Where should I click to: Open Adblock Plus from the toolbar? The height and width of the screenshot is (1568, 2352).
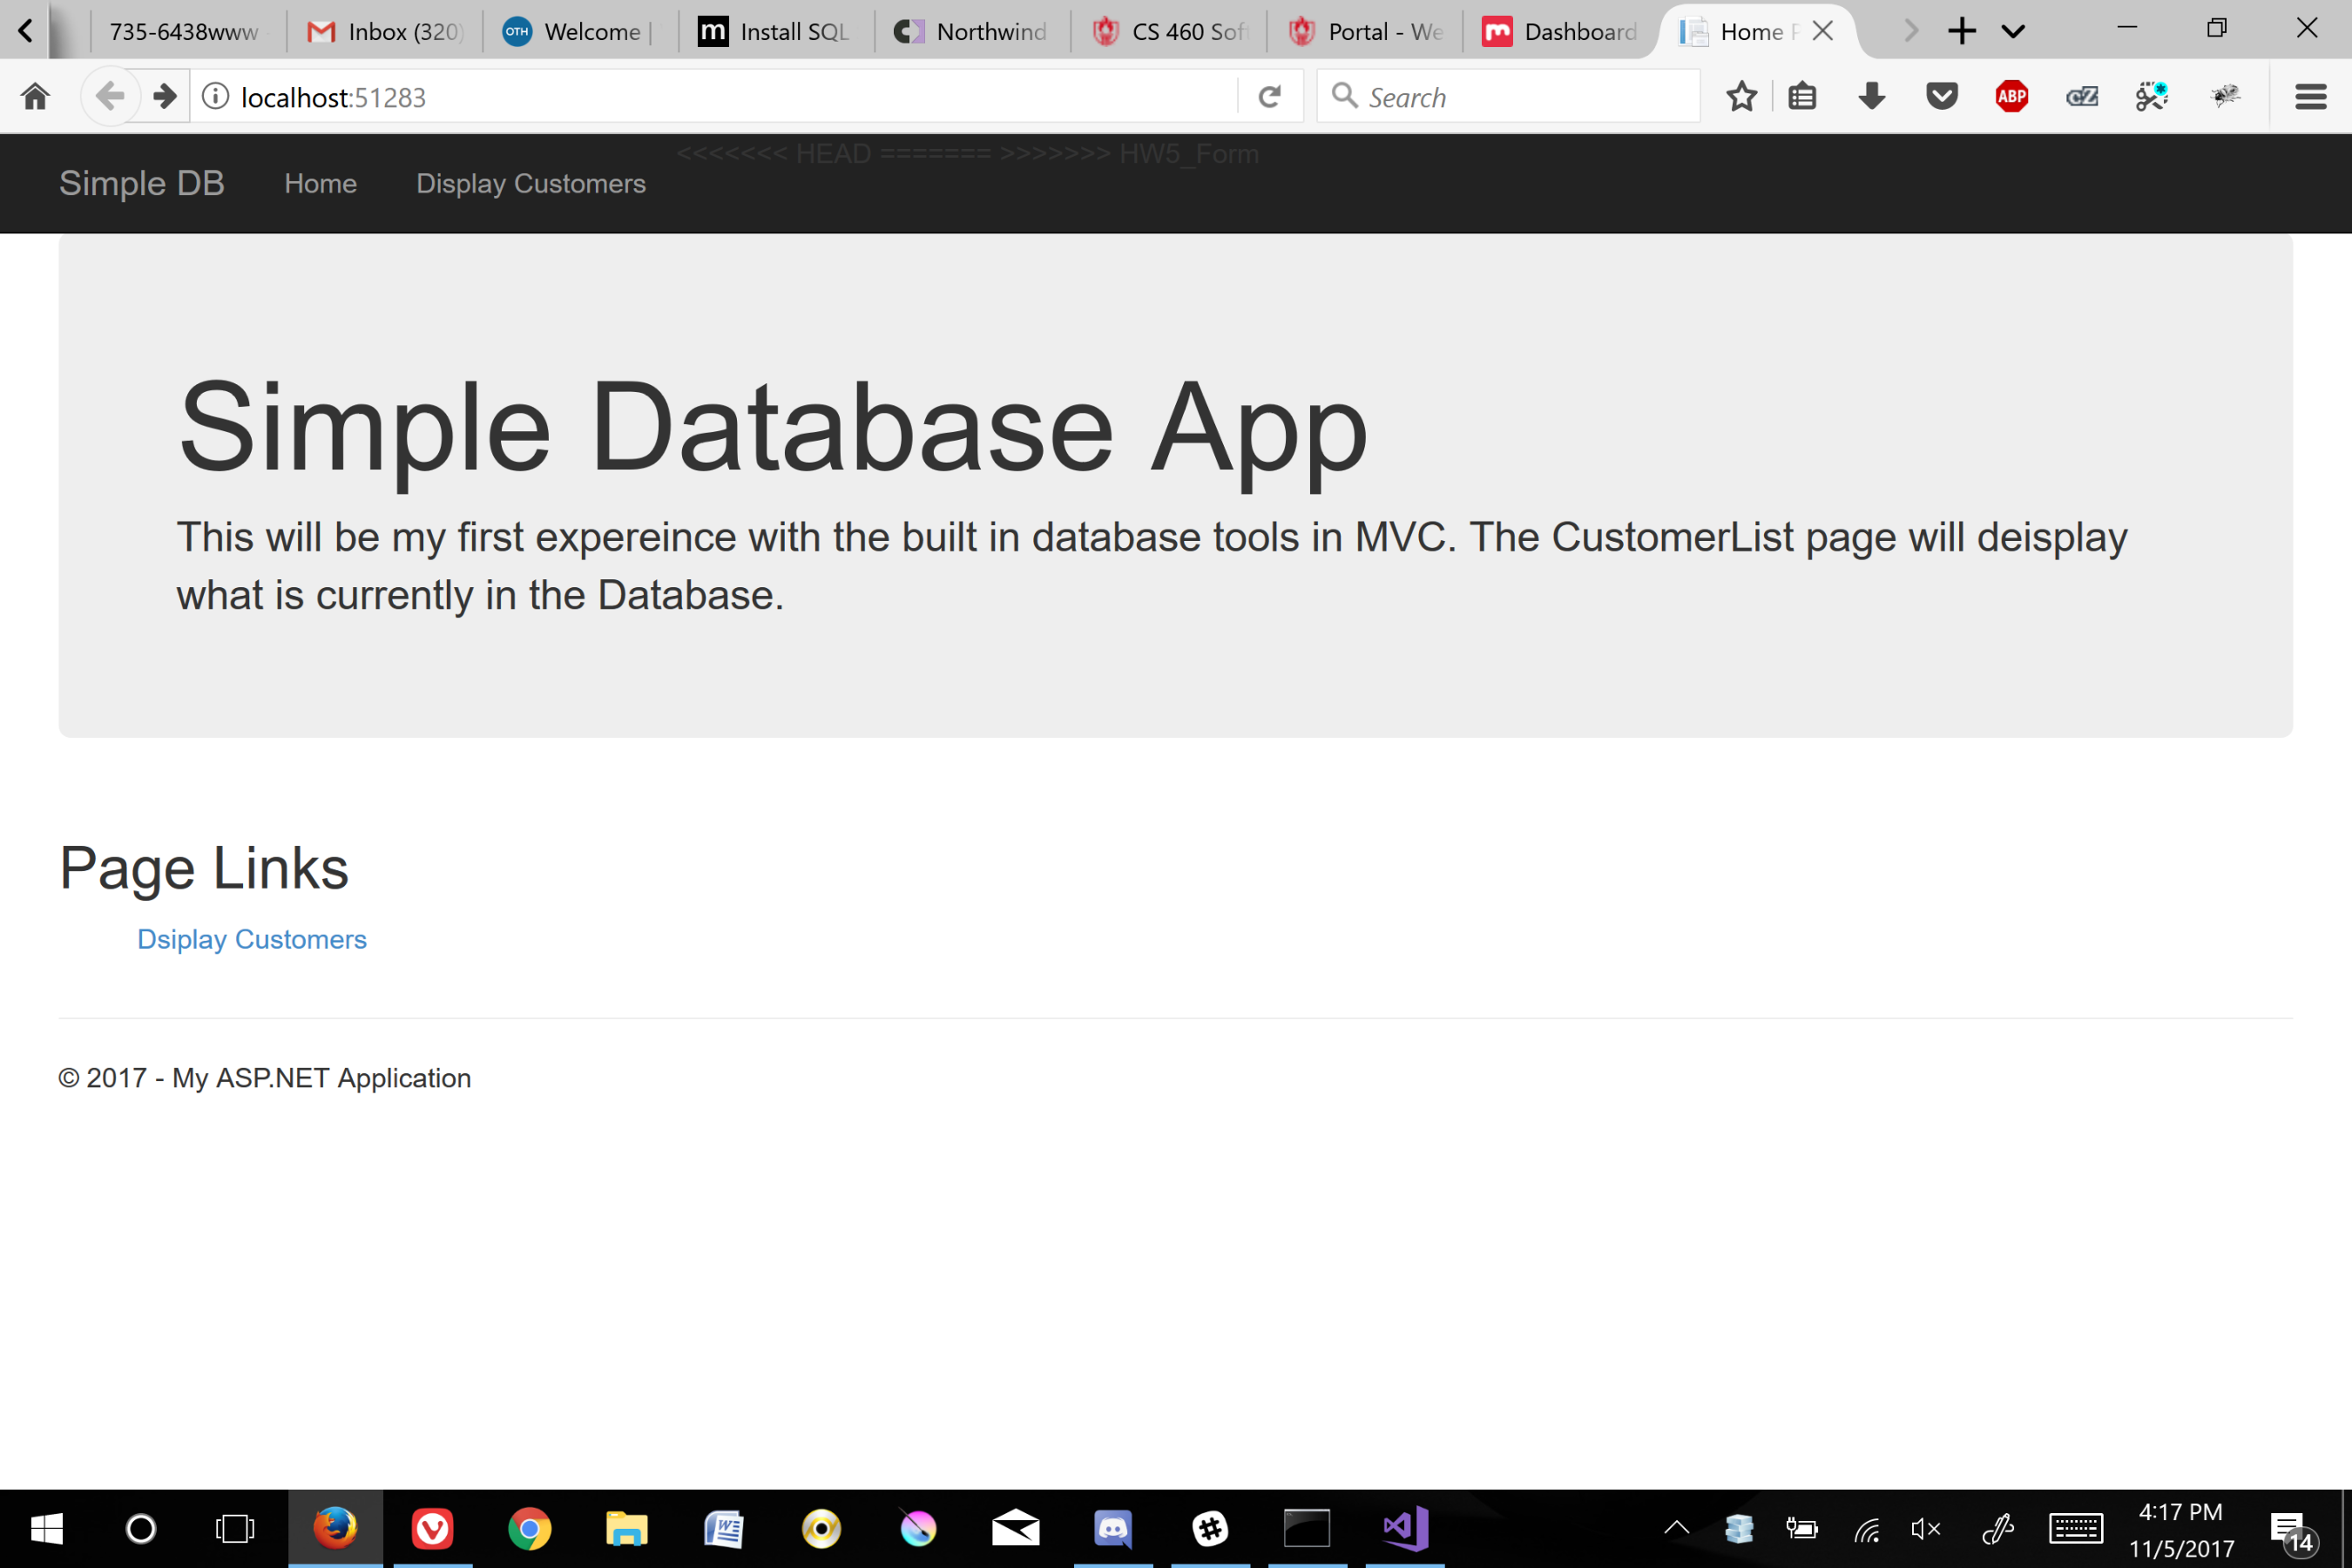(x=2011, y=96)
